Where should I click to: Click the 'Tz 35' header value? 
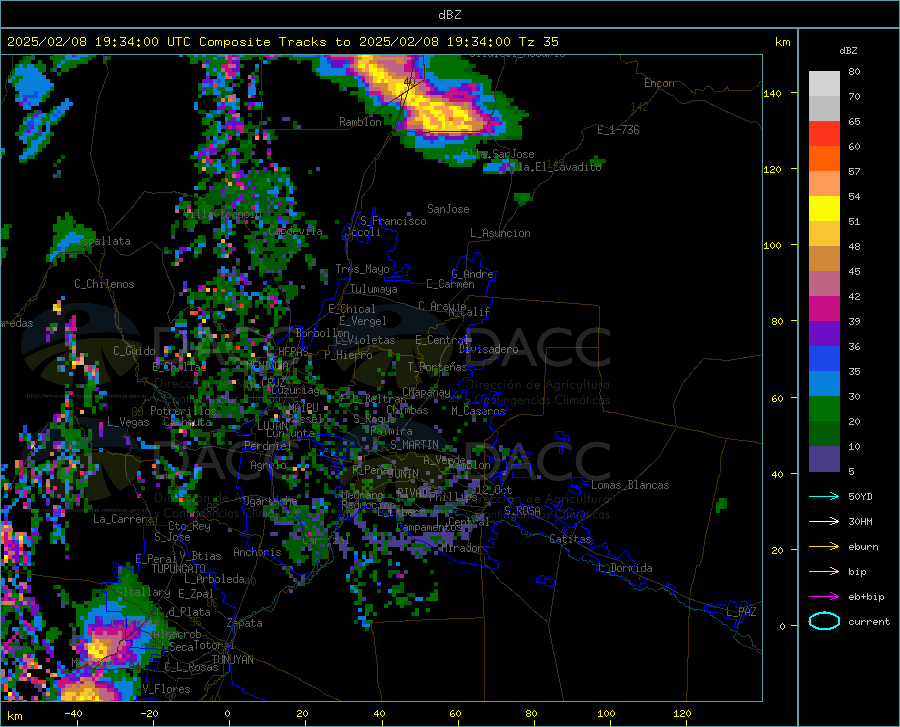coord(538,42)
